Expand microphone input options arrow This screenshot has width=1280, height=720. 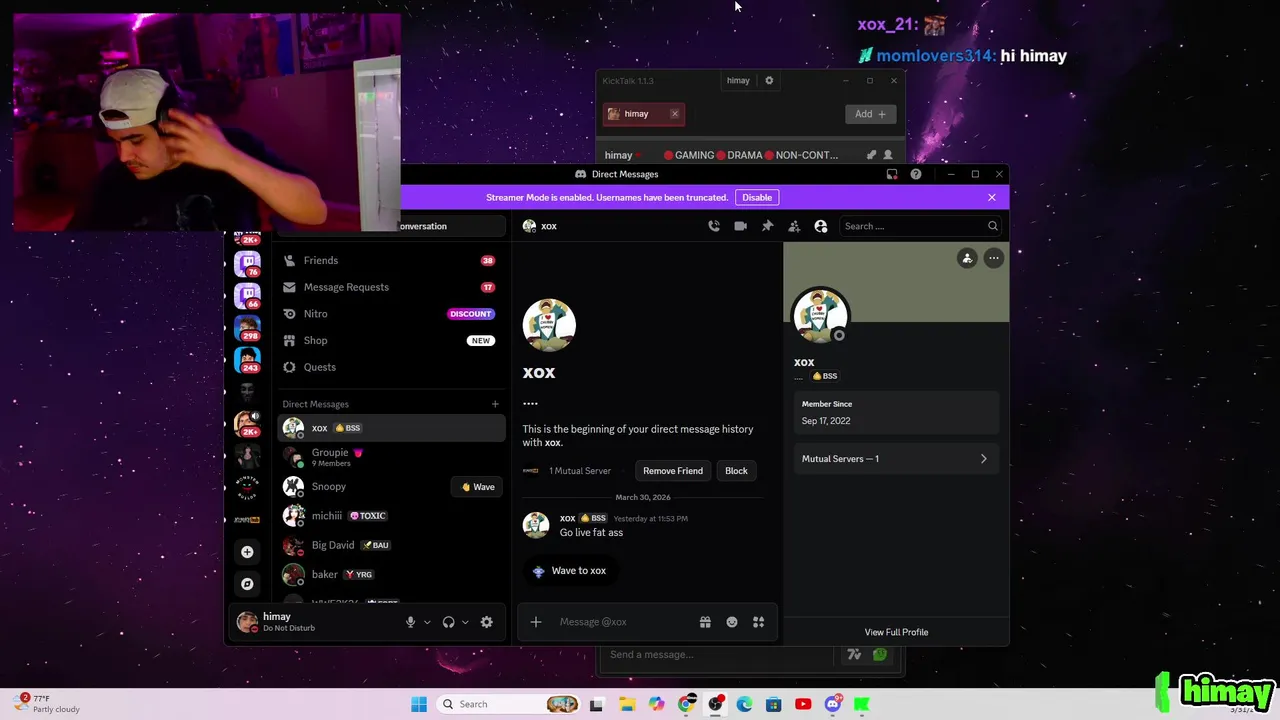coord(427,622)
